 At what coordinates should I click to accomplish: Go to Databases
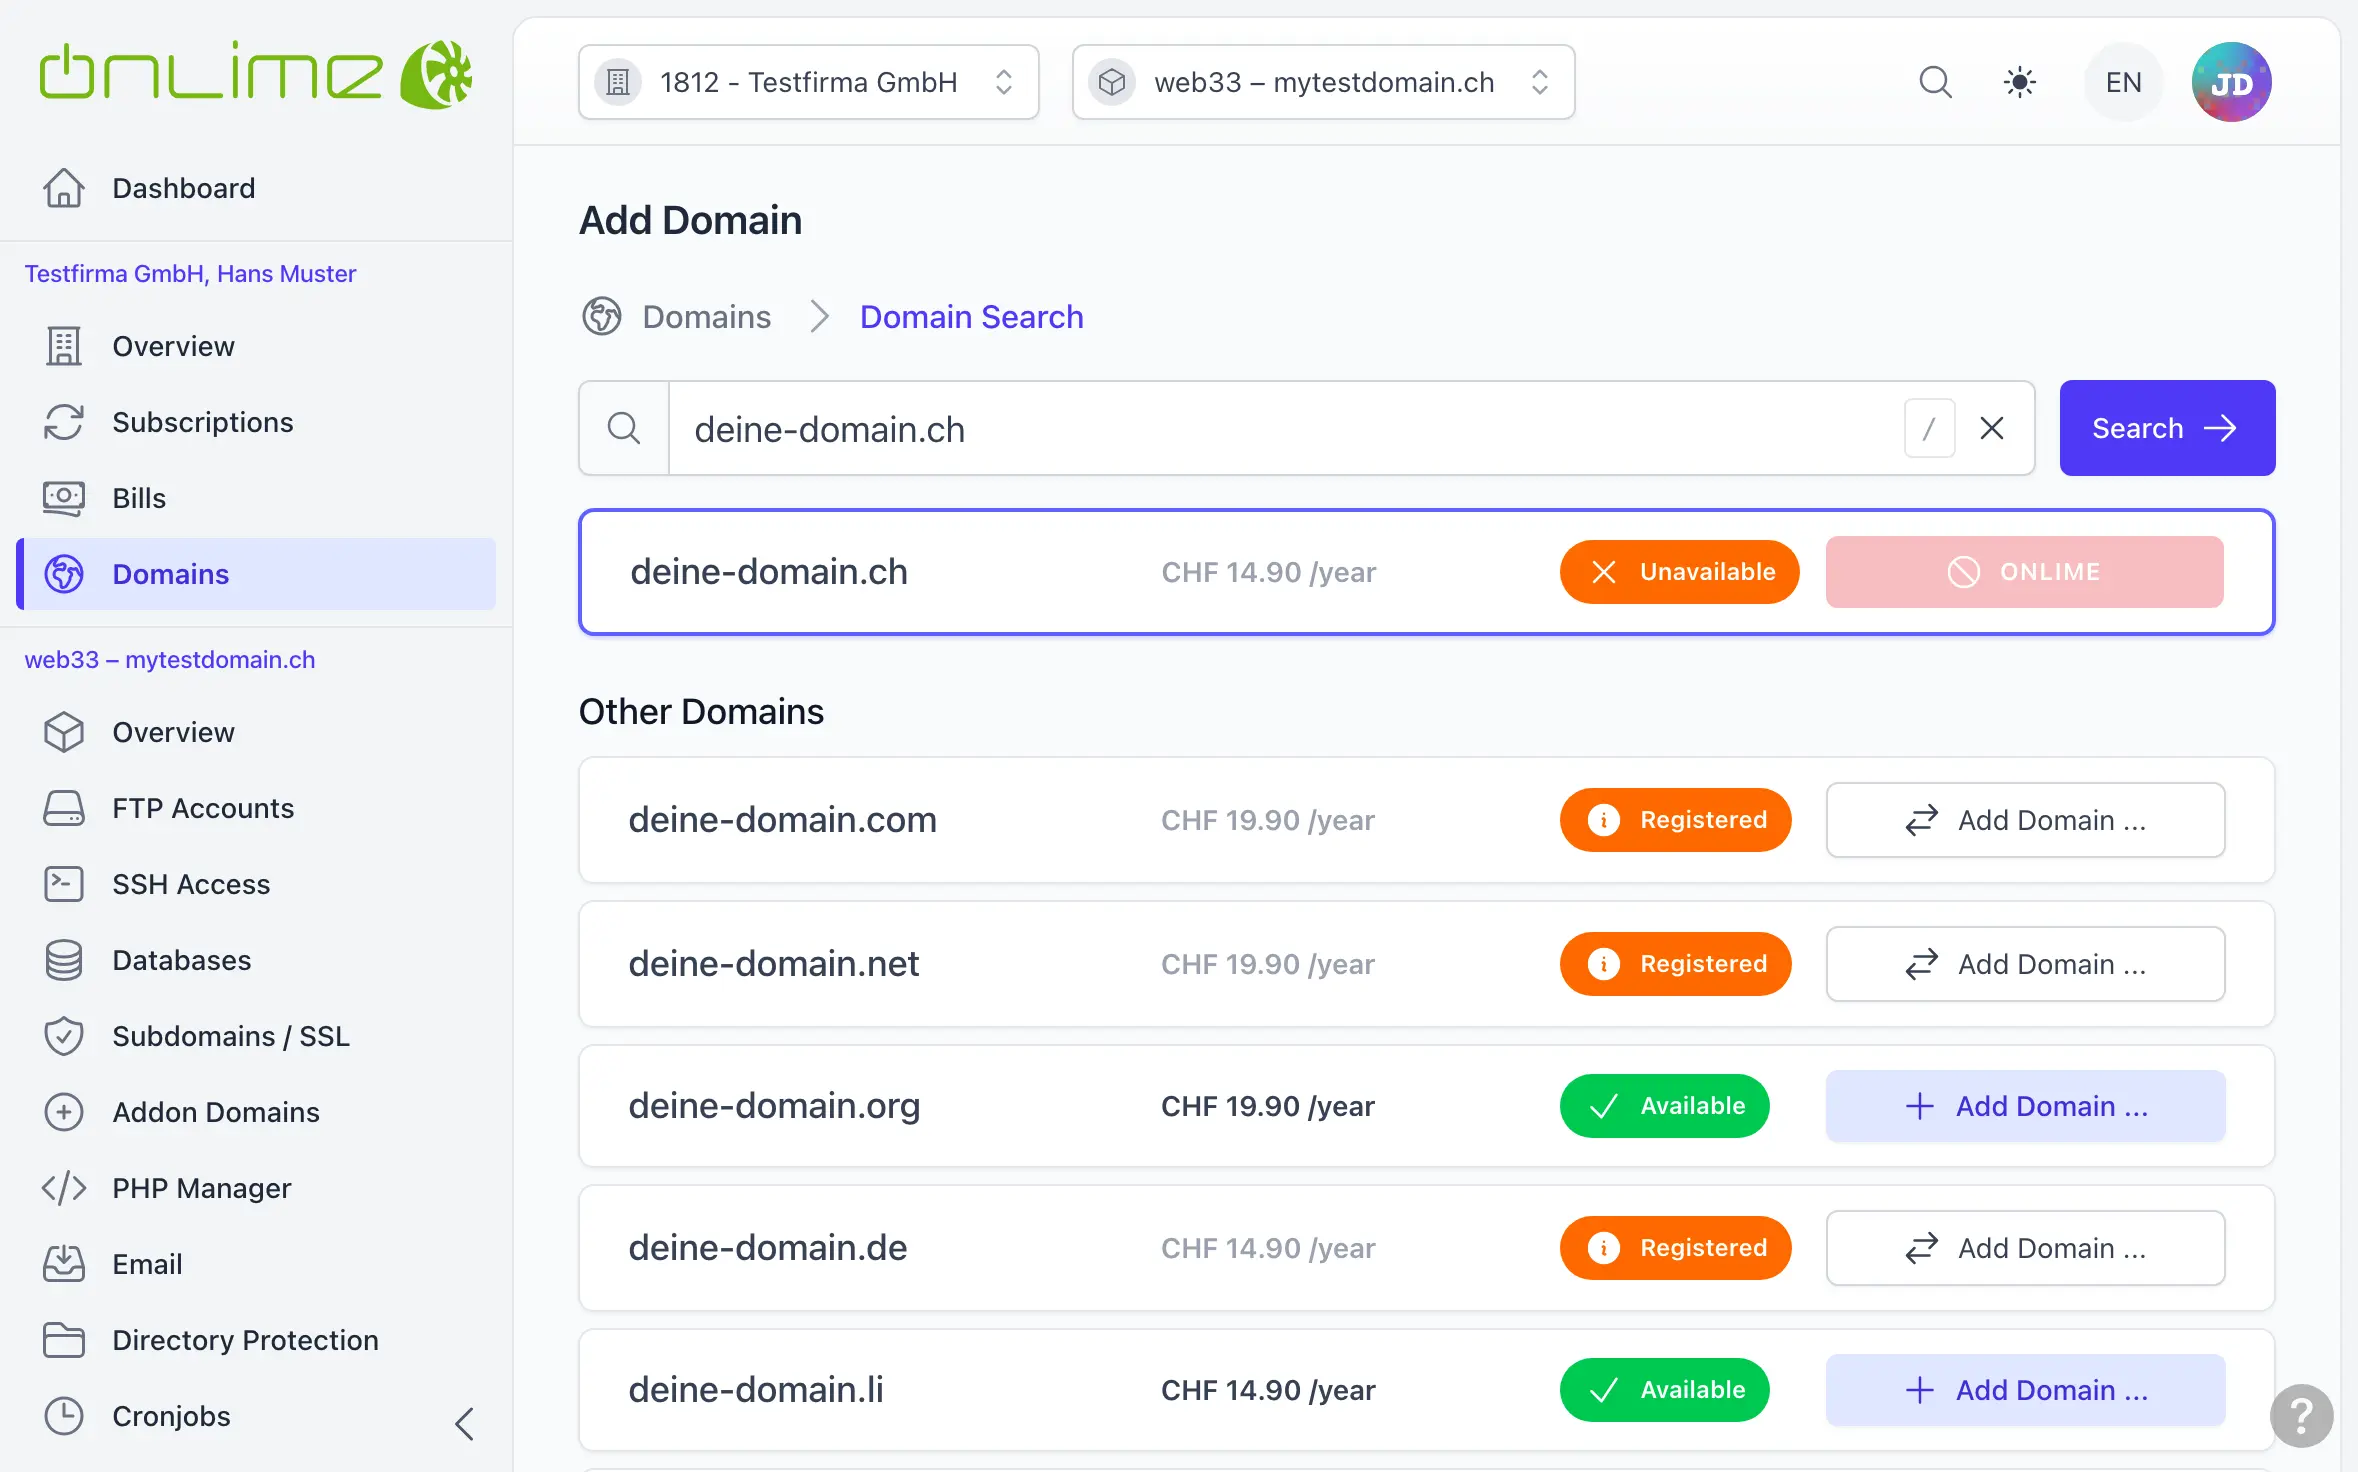pyautogui.click(x=256, y=960)
